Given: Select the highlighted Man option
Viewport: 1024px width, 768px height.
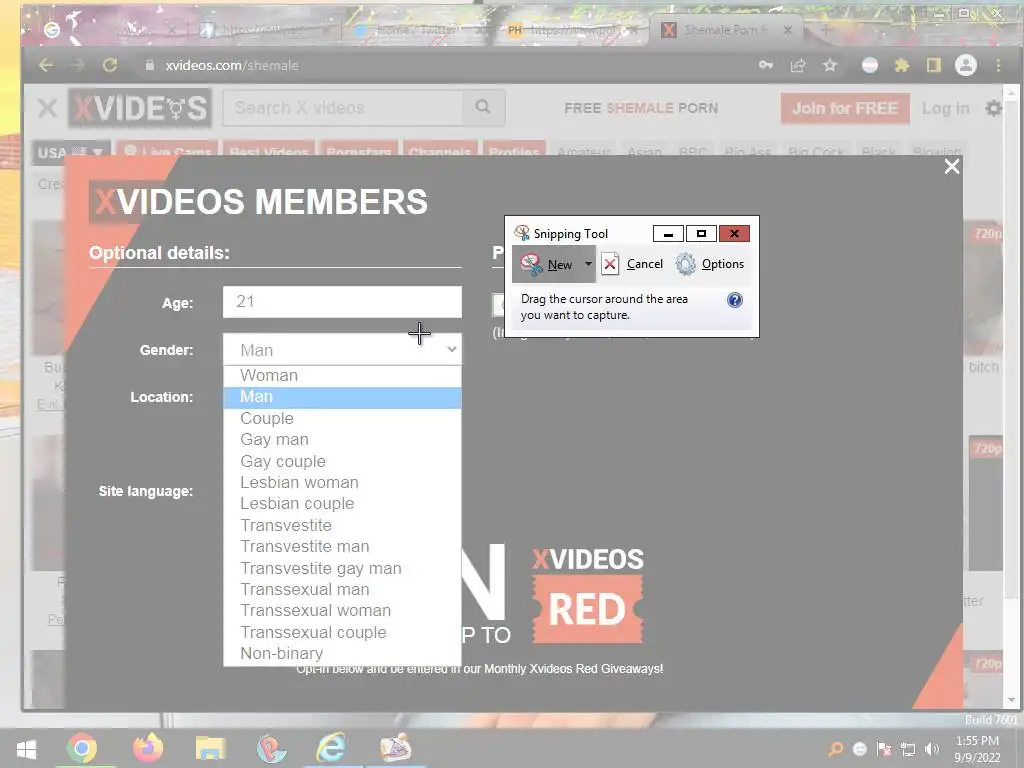Looking at the screenshot, I should point(342,397).
